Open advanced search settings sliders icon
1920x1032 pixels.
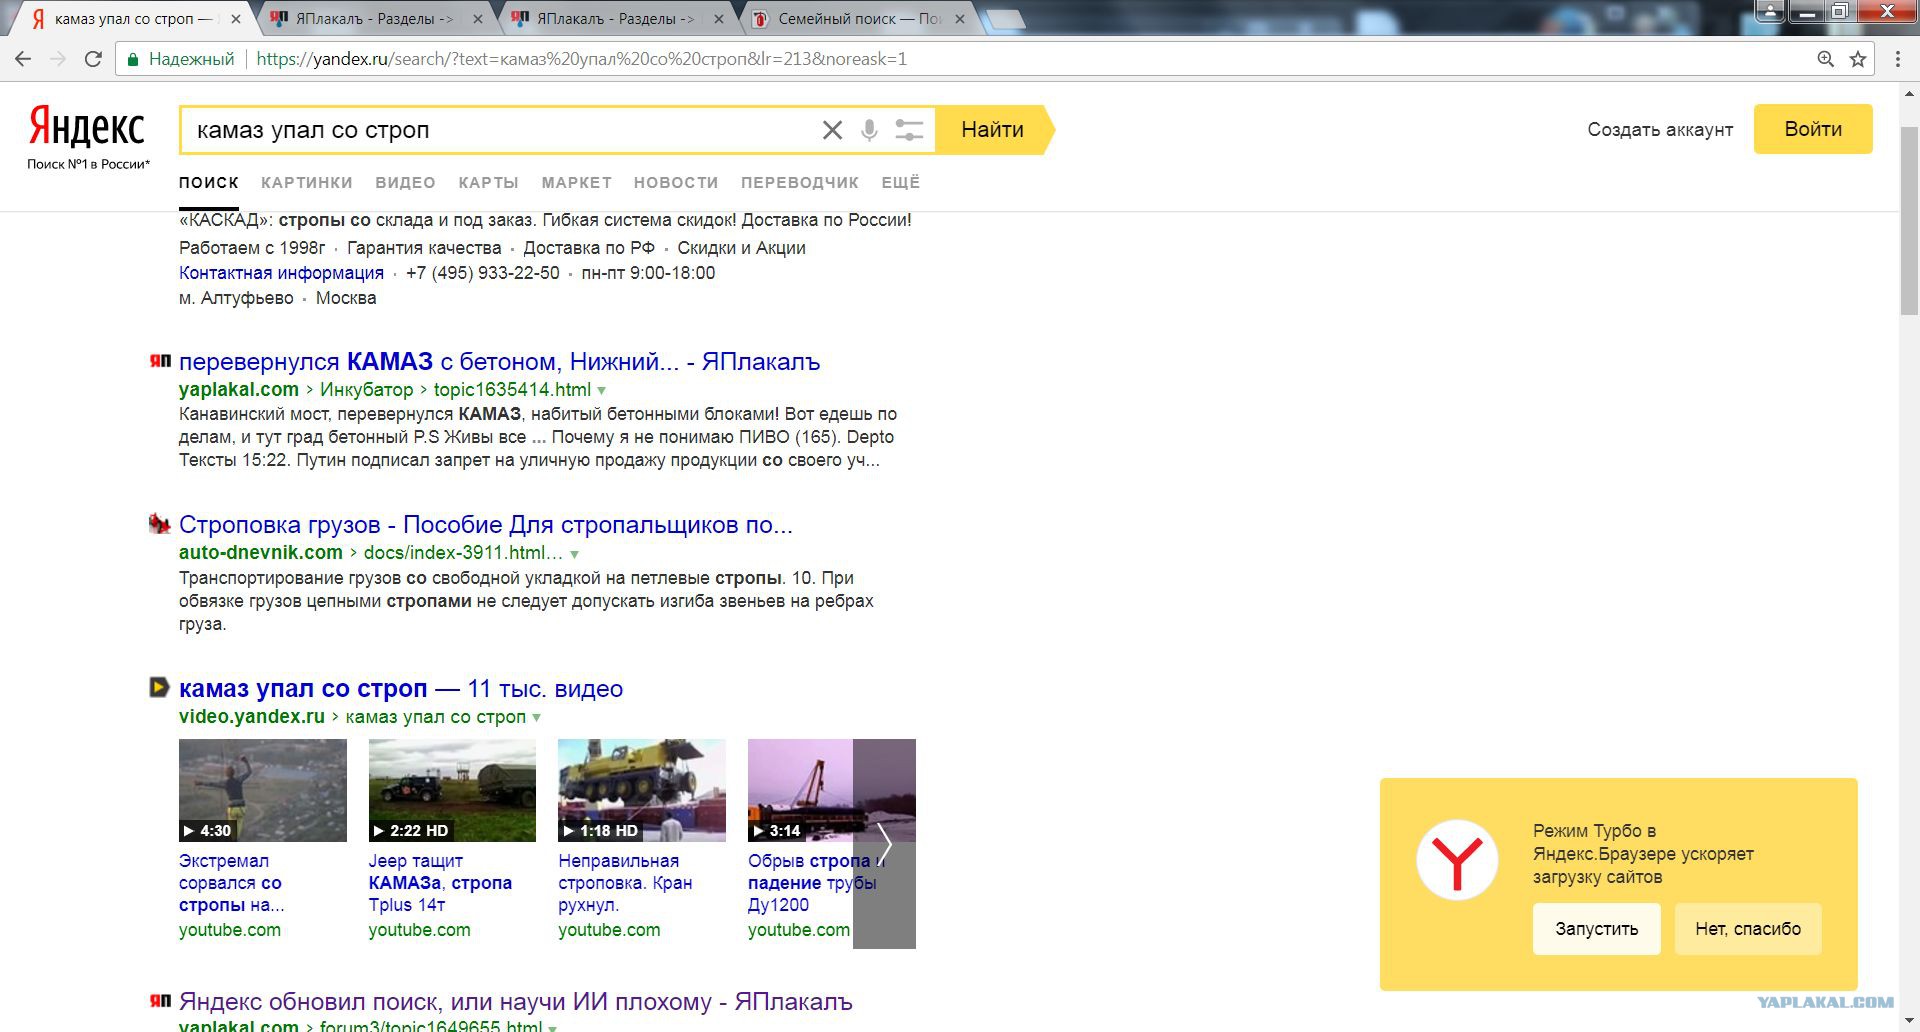[x=908, y=130]
